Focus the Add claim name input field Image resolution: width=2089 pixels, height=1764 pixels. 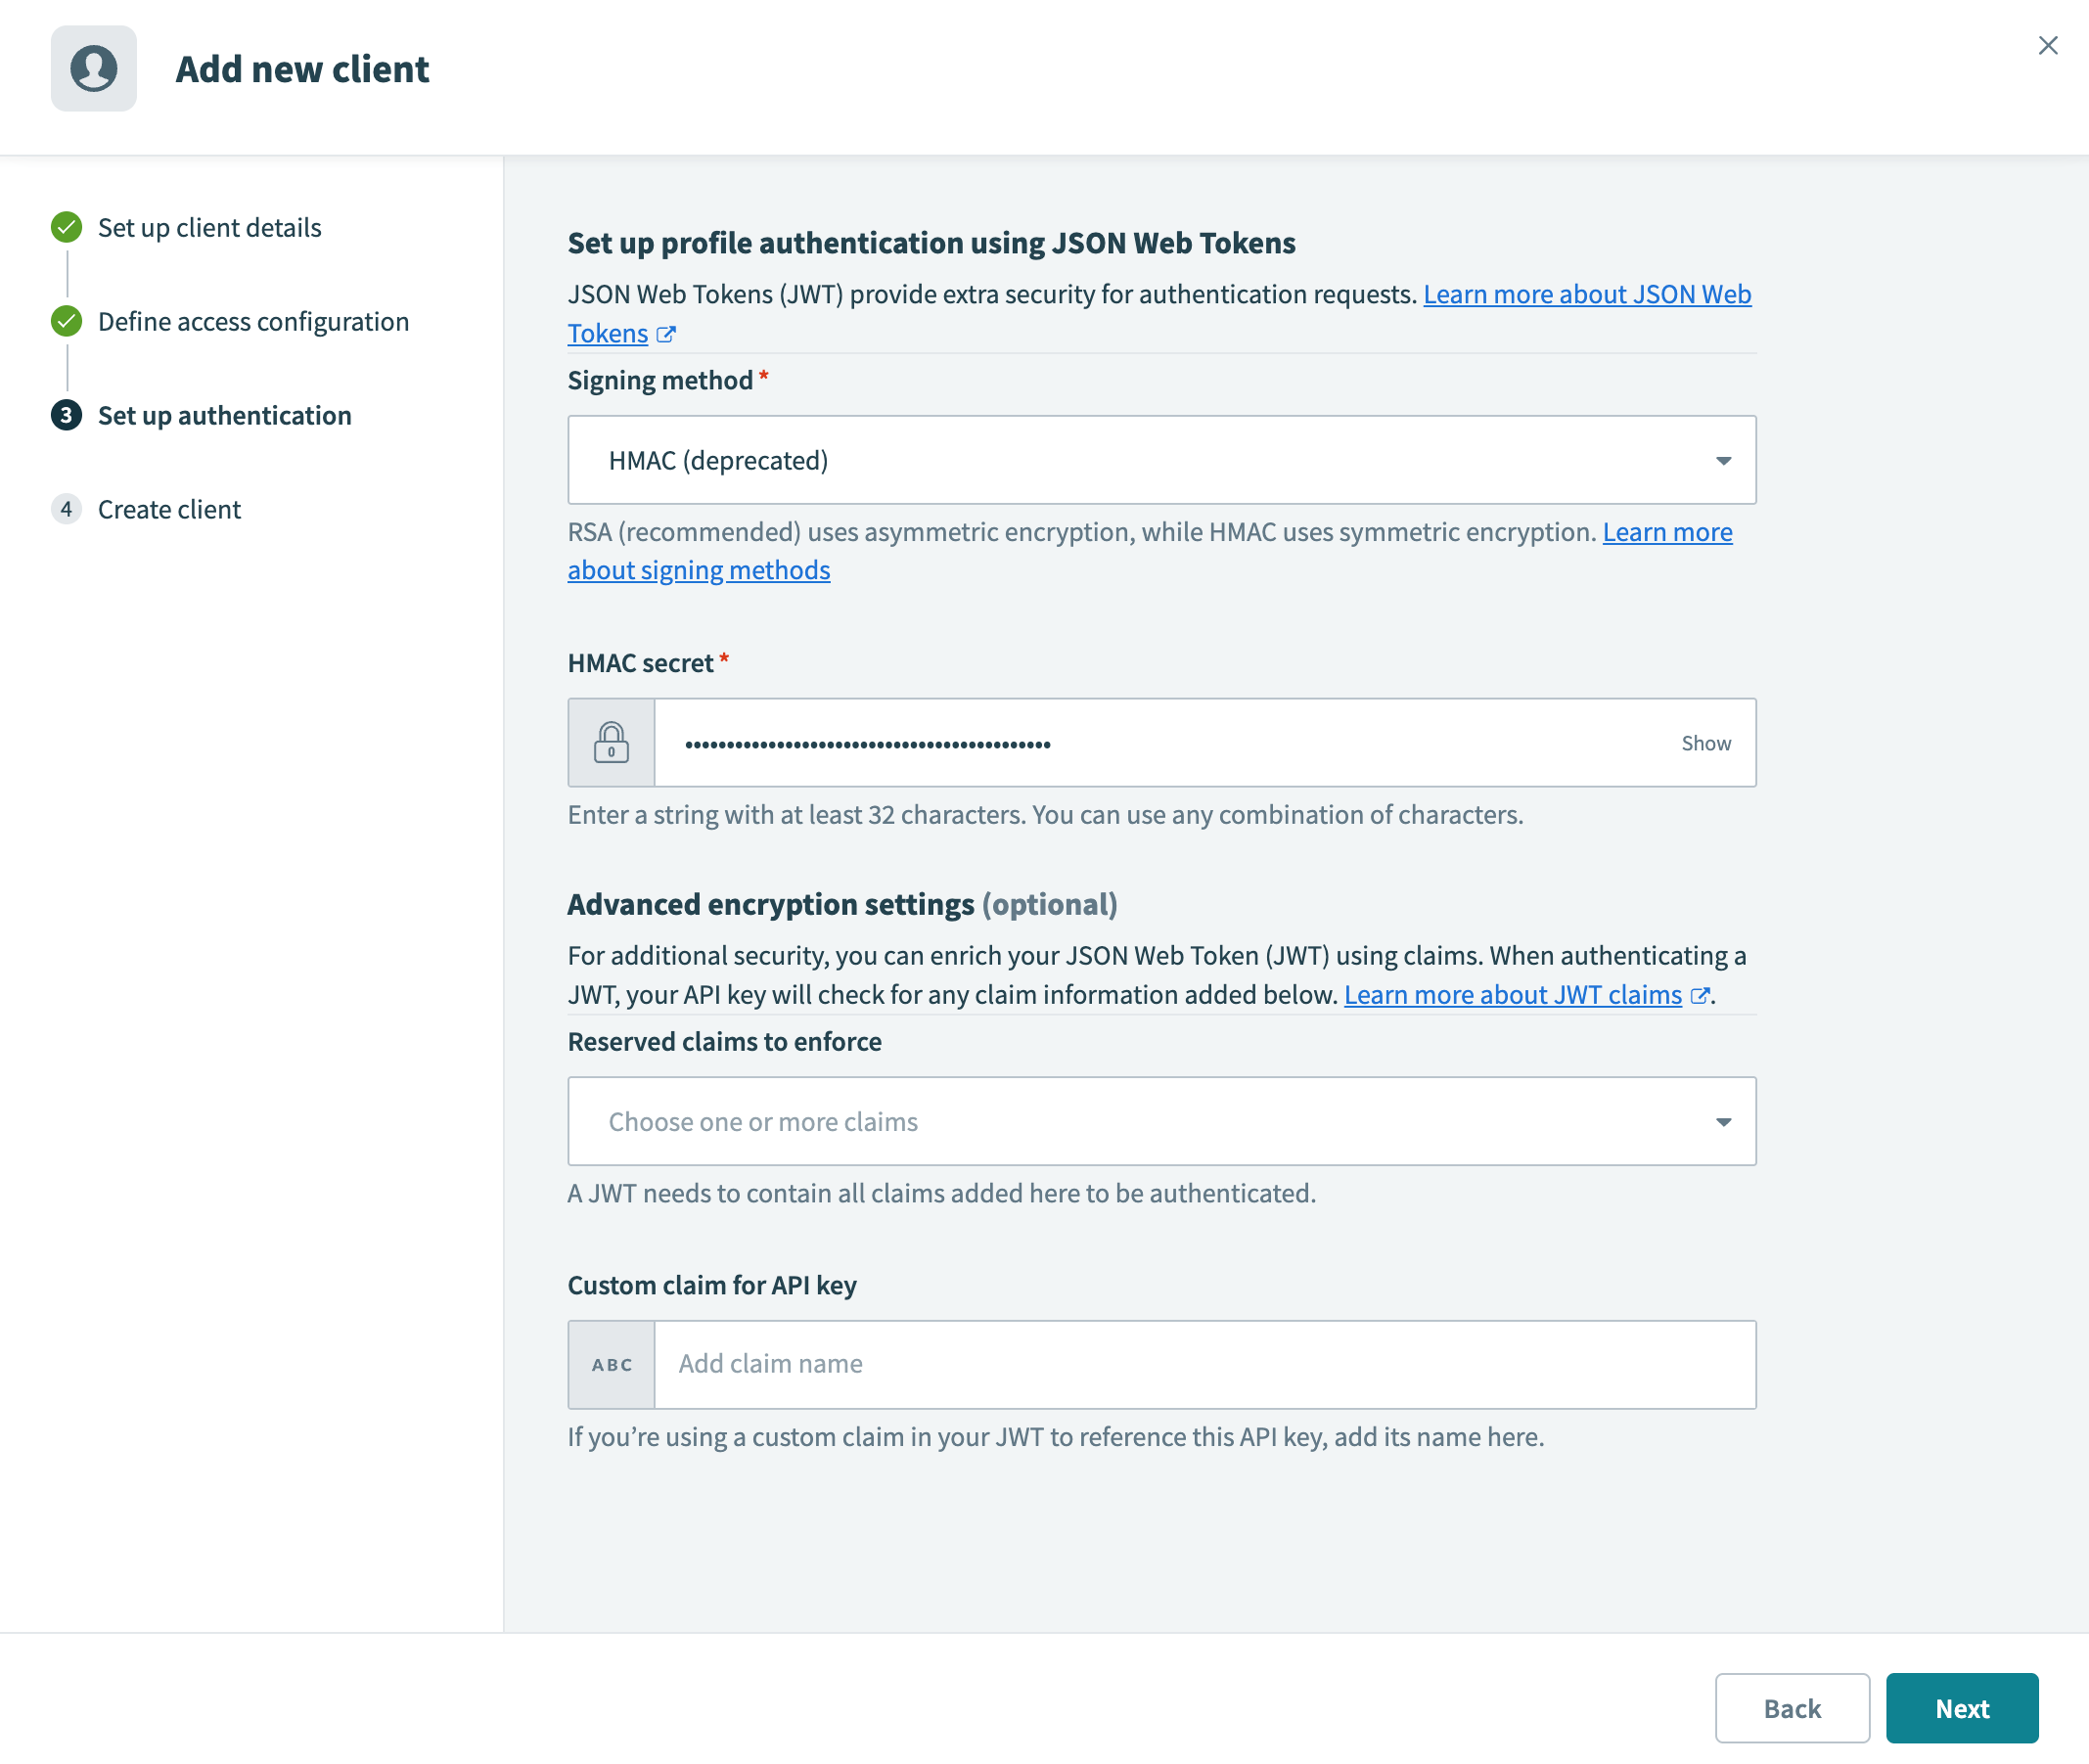pos(1203,1365)
